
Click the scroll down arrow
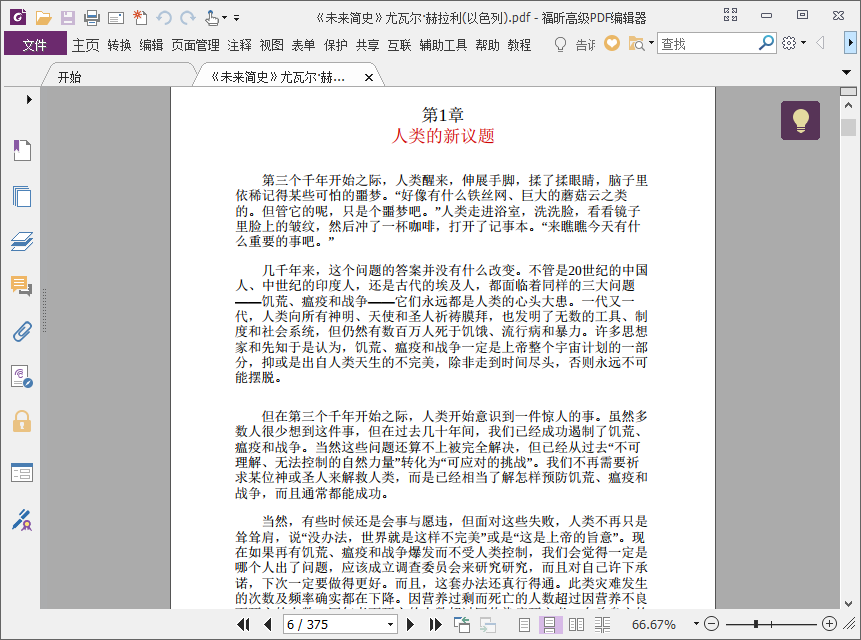[x=848, y=603]
